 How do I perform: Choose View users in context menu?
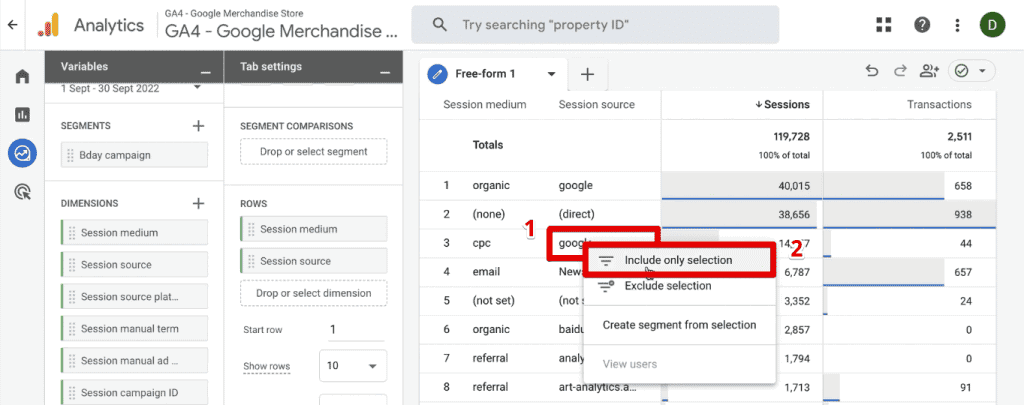tap(679, 364)
